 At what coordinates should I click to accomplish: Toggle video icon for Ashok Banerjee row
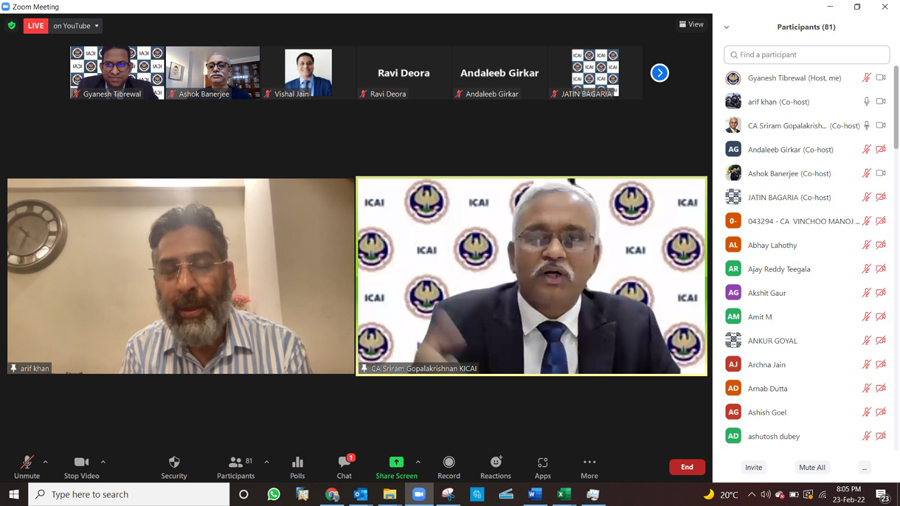coord(881,173)
